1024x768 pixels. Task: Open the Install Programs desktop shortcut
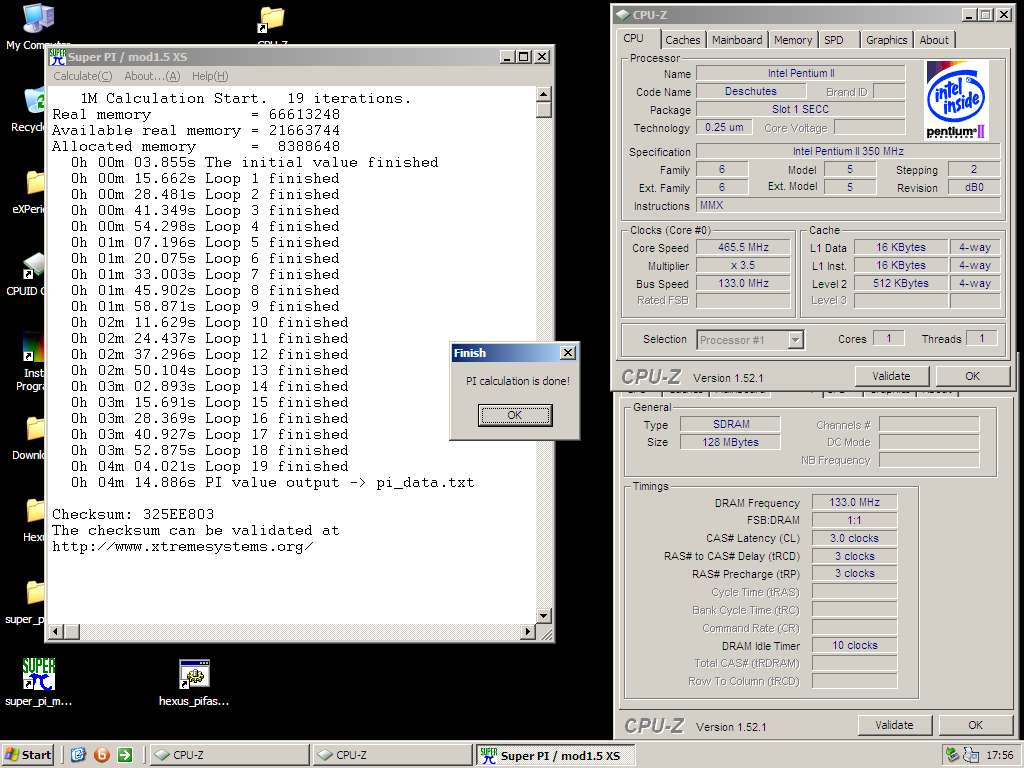point(33,347)
